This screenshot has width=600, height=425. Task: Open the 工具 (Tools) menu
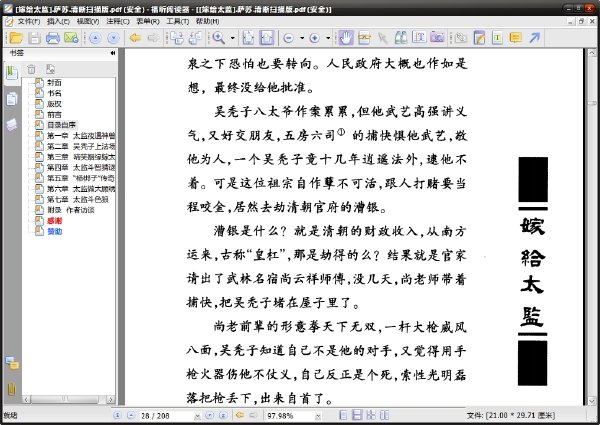click(178, 21)
